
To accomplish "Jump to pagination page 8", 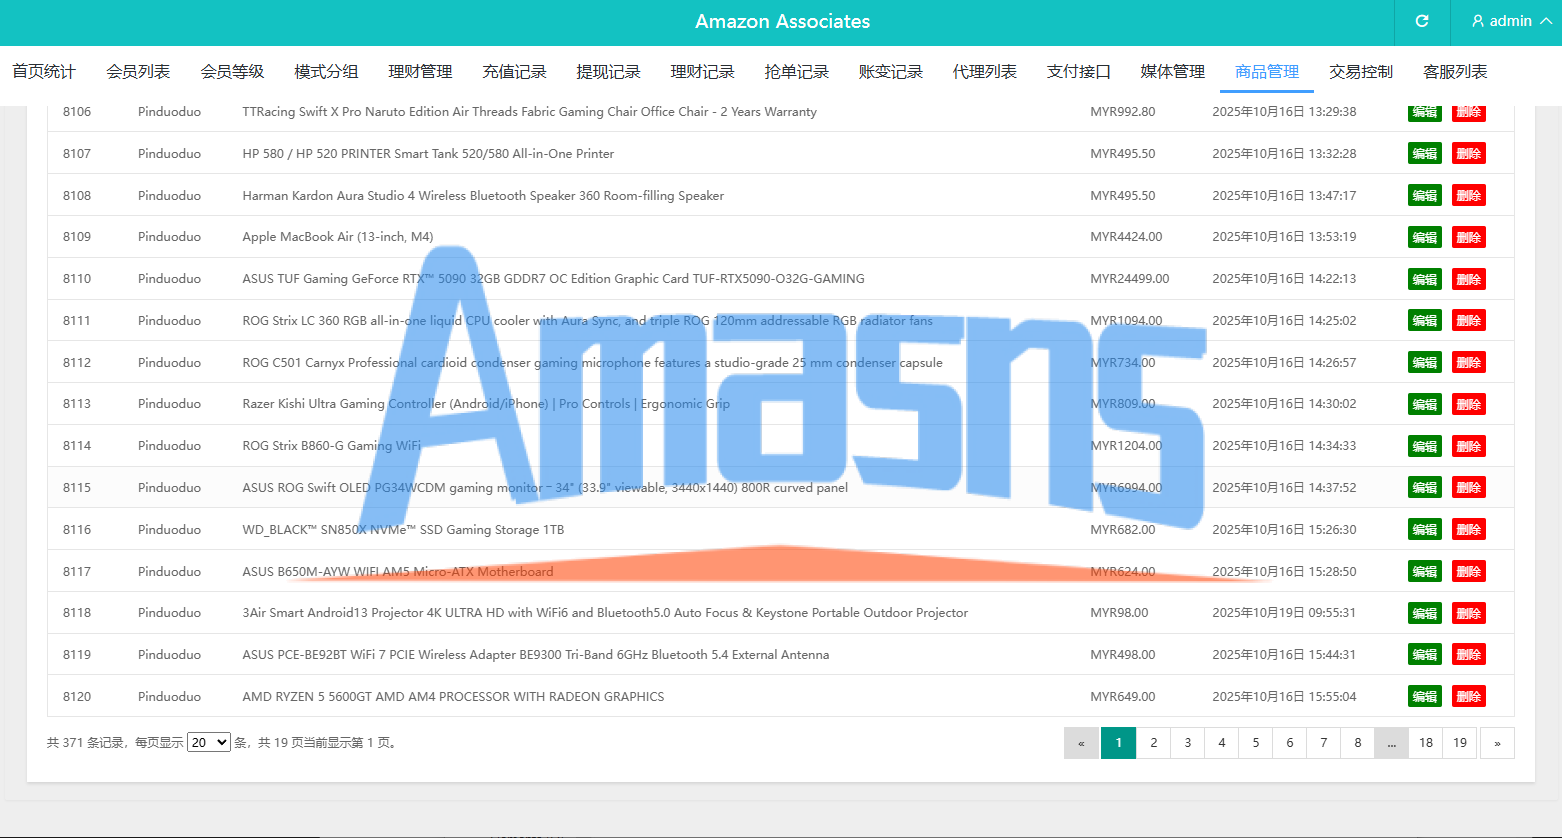I will pyautogui.click(x=1358, y=743).
